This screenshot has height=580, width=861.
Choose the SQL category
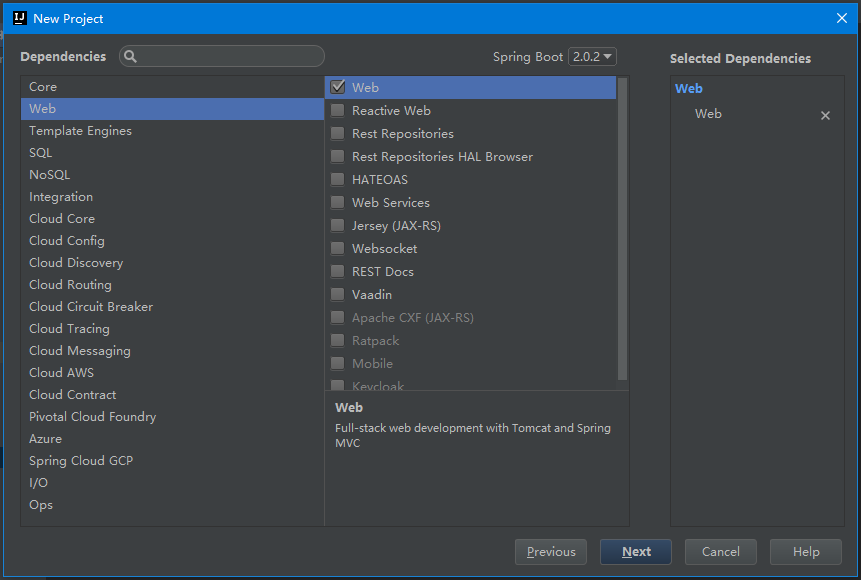pos(172,153)
